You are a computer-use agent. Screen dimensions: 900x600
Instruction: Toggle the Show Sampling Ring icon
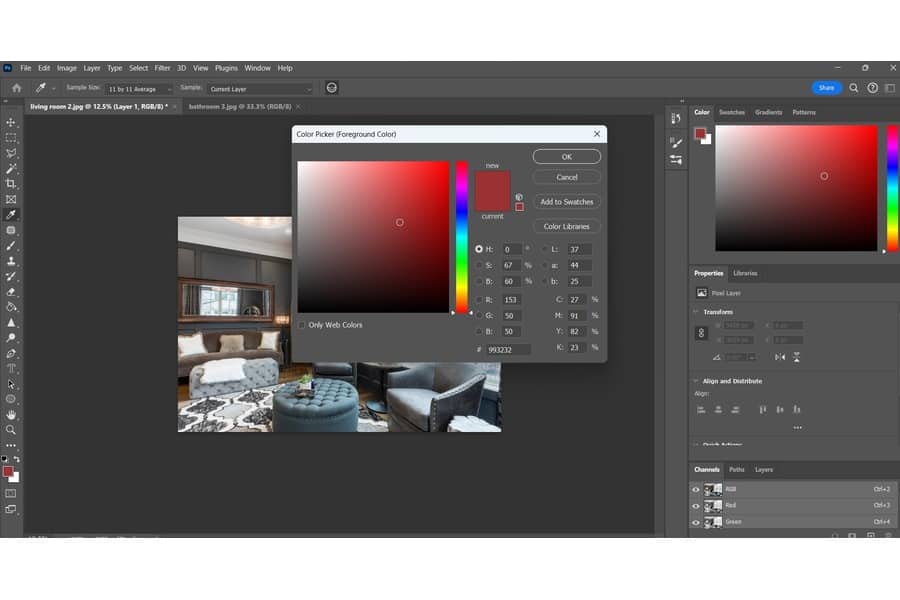click(x=332, y=88)
